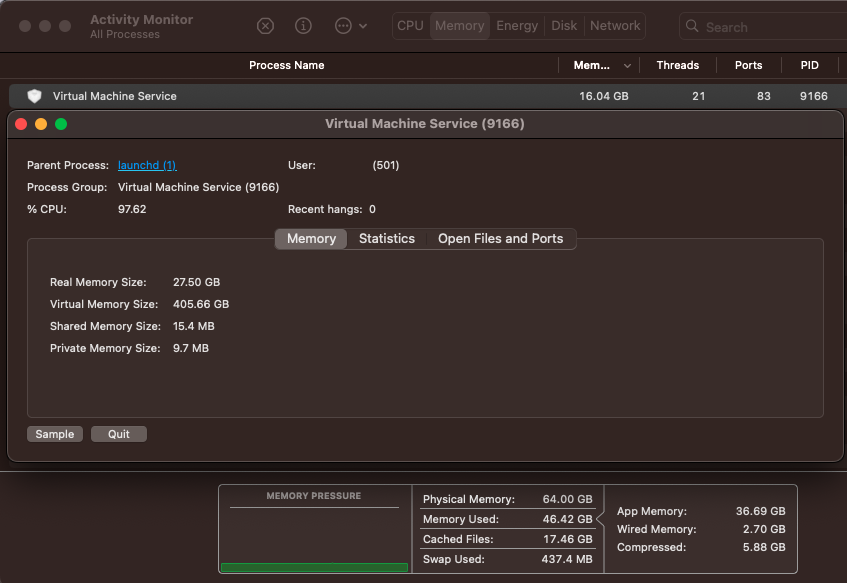The width and height of the screenshot is (847, 583).
Task: Click Compressed 5.88 GB value
Action: pos(764,547)
